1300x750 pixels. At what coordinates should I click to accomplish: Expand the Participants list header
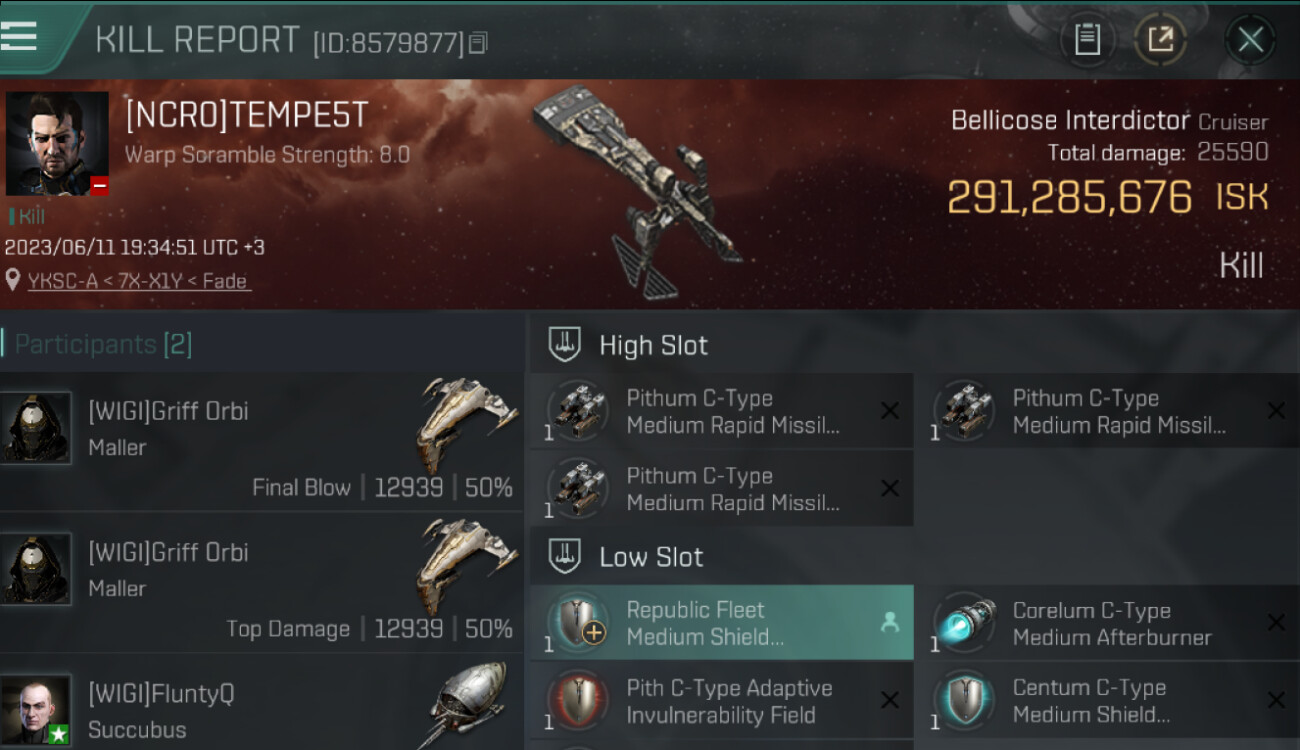click(103, 345)
